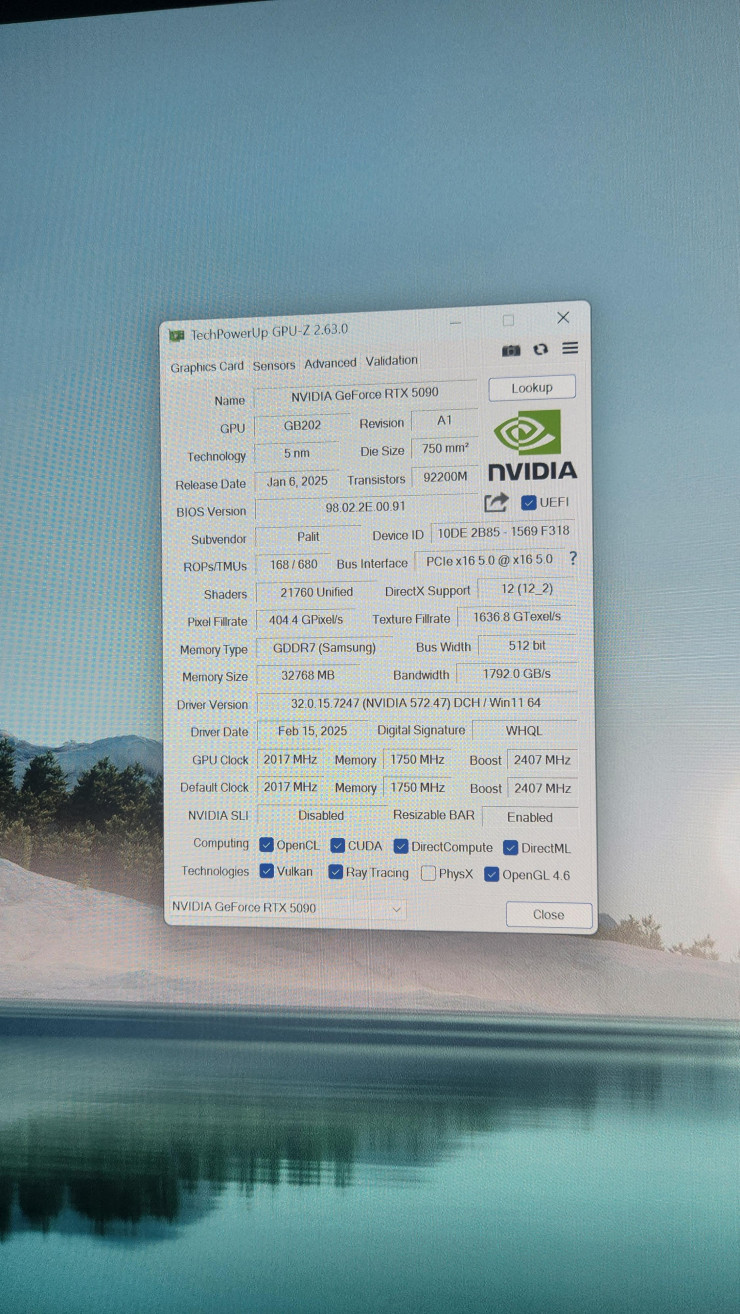The height and width of the screenshot is (1314, 740).
Task: Click the Subvendor field Palit
Action: (308, 537)
